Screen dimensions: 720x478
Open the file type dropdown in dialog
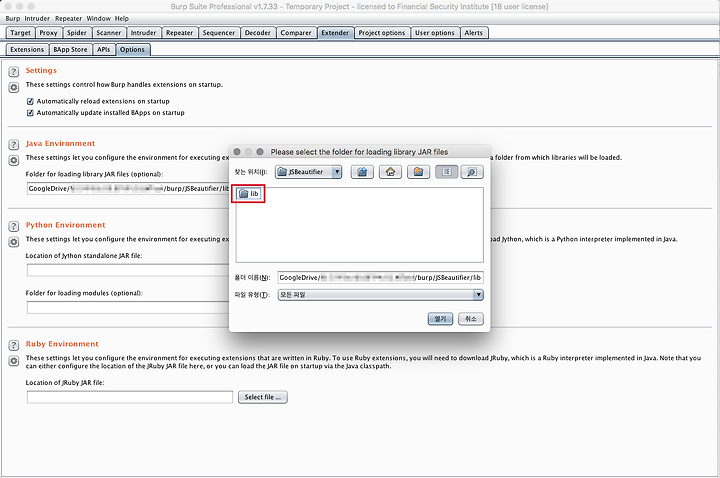click(x=381, y=295)
